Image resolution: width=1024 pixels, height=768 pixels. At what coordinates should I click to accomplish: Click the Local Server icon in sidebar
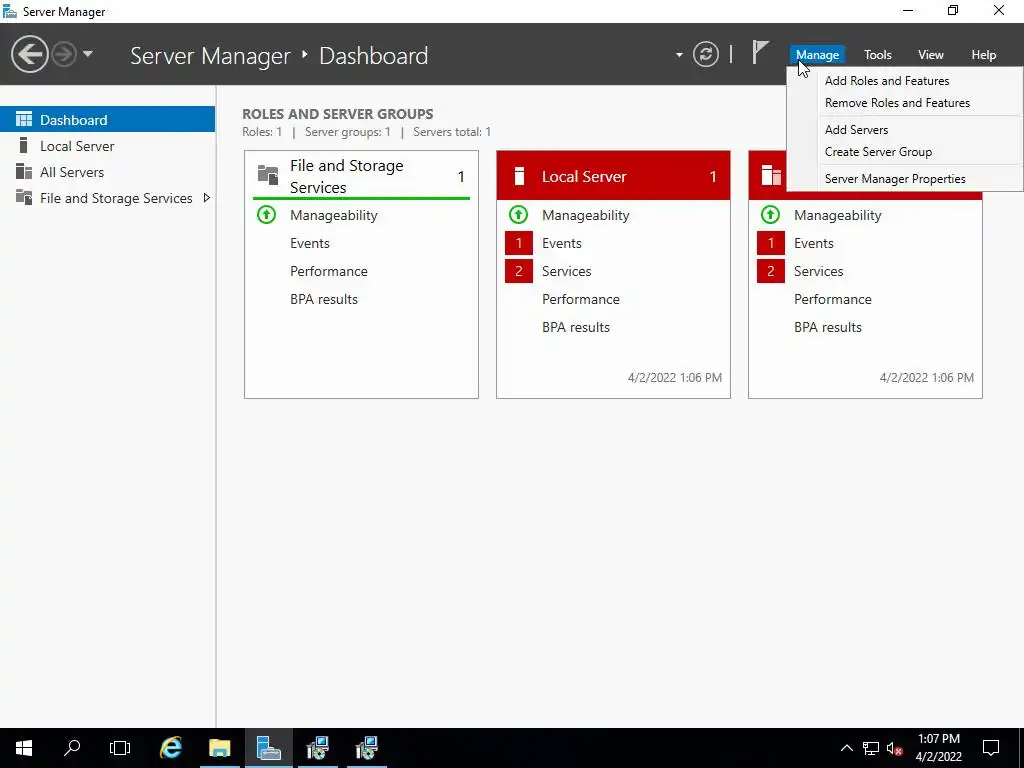tap(24, 145)
